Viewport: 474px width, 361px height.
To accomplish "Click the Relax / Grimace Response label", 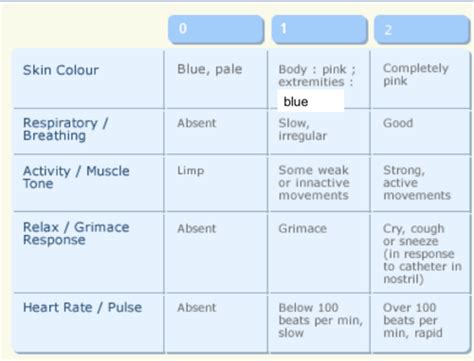I will pyautogui.click(x=76, y=233).
